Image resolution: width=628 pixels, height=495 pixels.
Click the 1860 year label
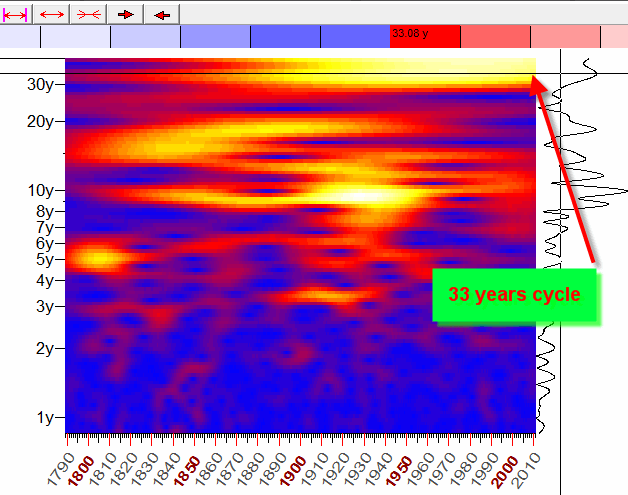click(x=209, y=469)
